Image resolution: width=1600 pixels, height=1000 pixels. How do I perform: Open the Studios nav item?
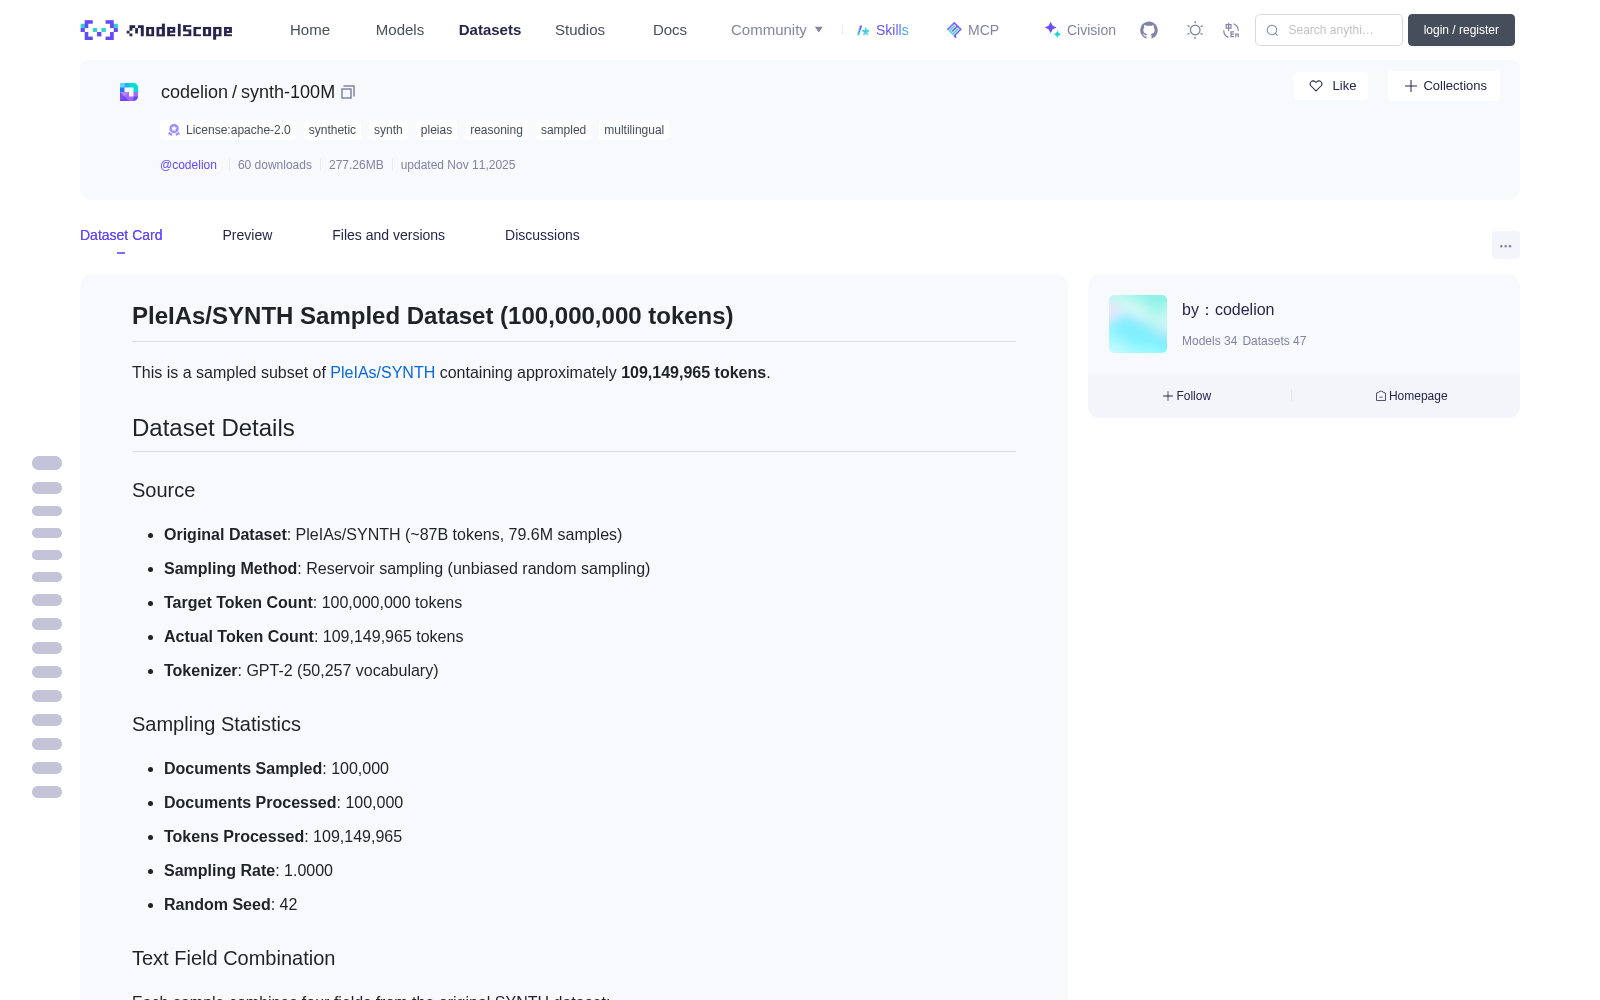click(580, 30)
